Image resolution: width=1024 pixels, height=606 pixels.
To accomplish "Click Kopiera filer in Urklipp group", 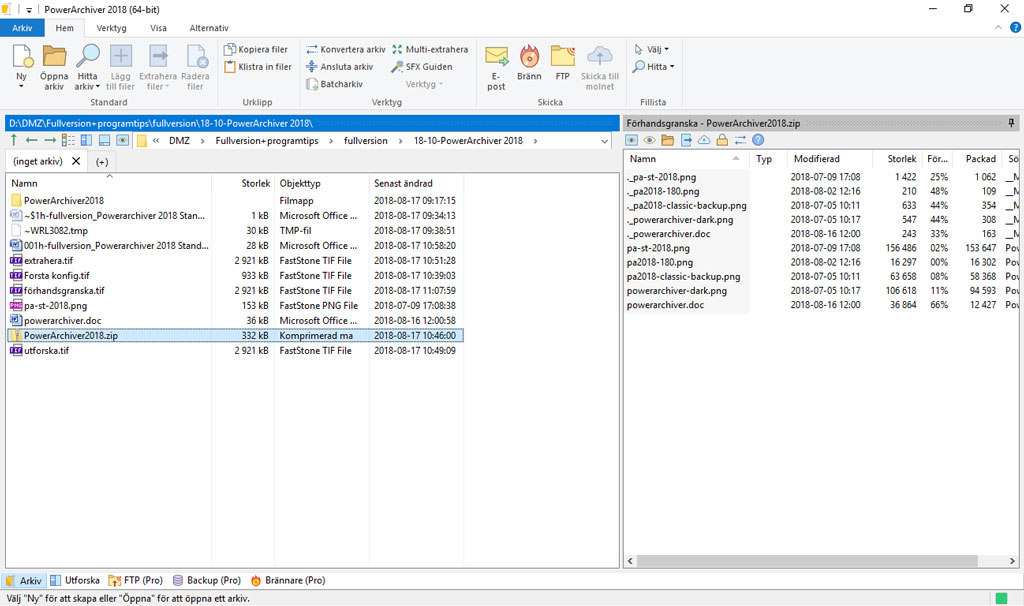I will pyautogui.click(x=255, y=49).
